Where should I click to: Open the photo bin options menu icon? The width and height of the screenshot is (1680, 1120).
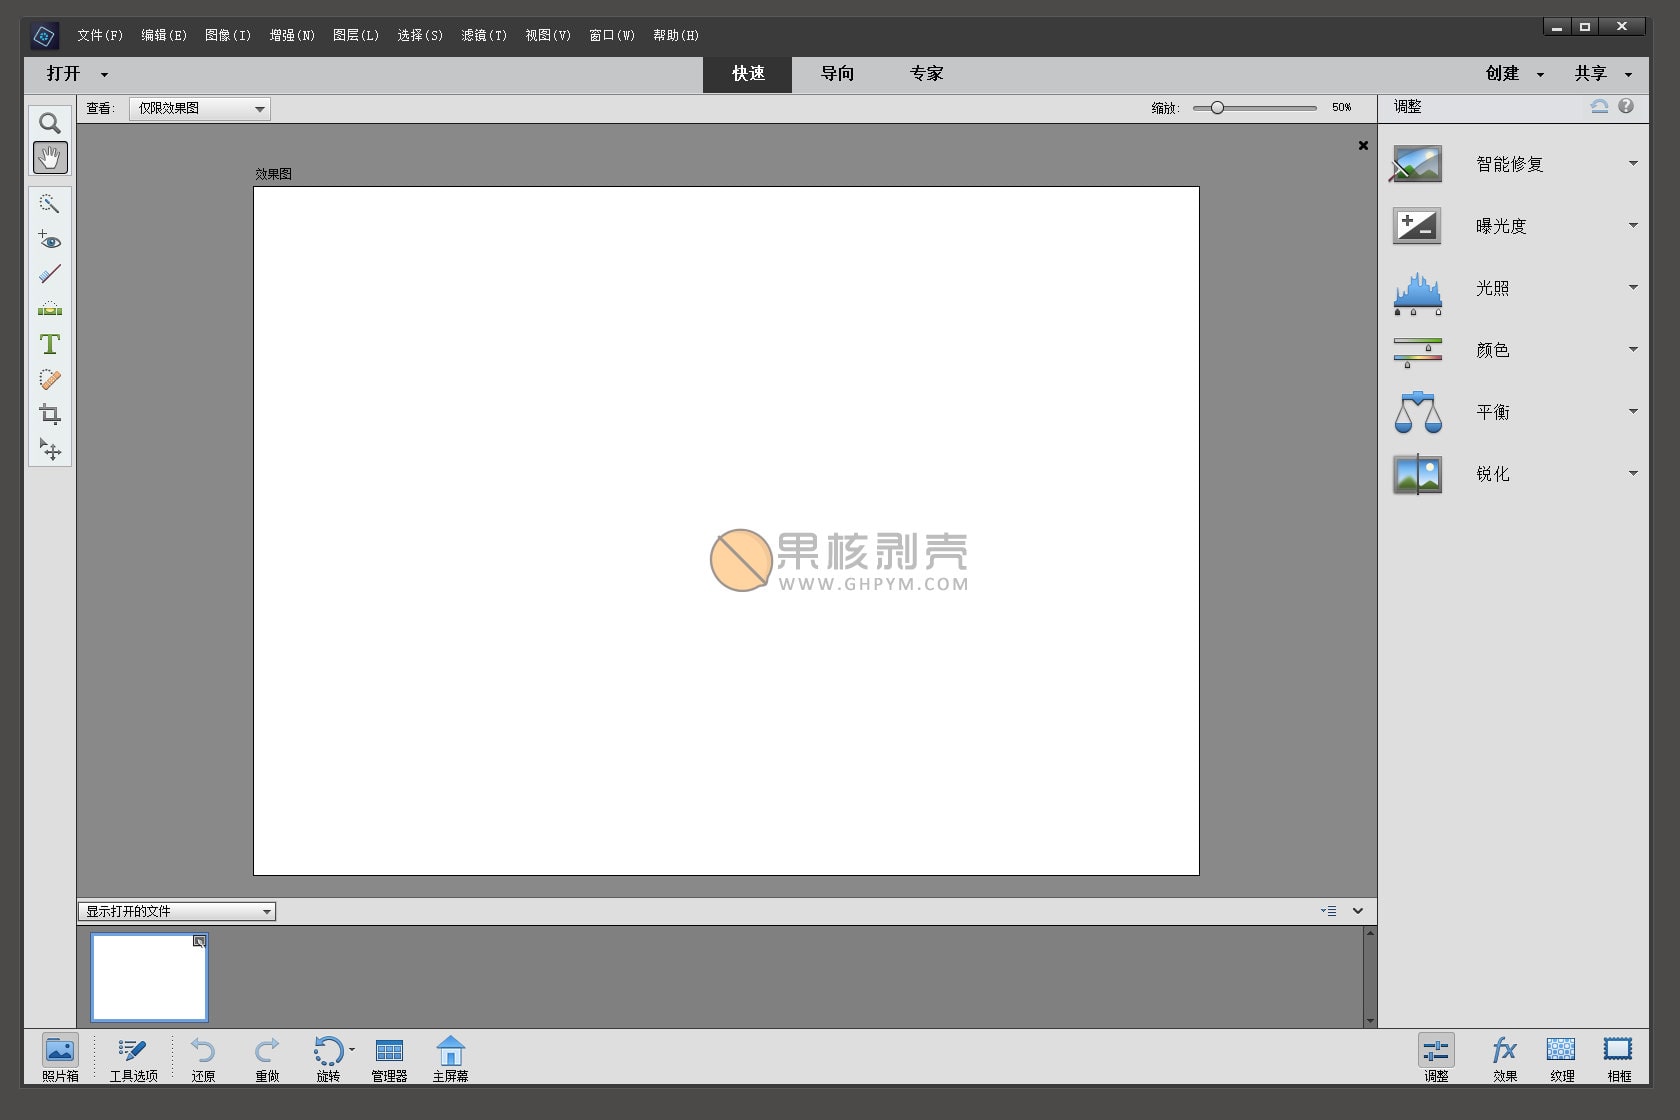pyautogui.click(x=1329, y=911)
